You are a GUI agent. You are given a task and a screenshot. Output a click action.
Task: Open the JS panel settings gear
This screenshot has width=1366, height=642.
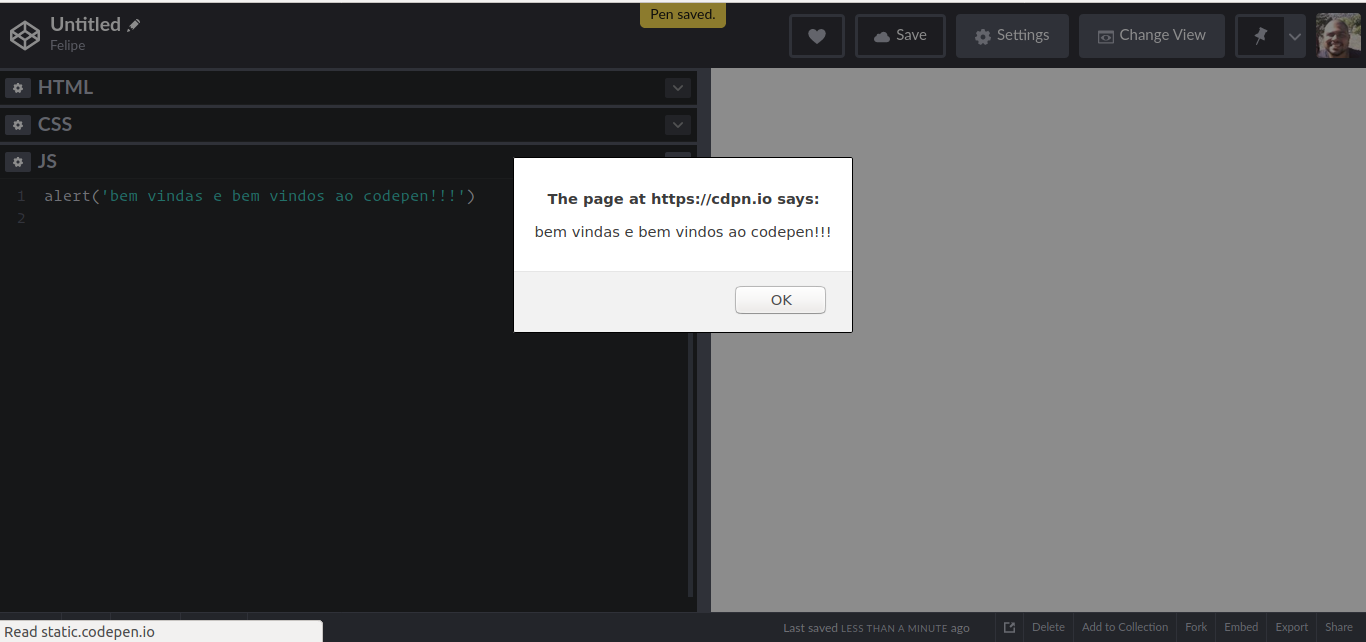click(18, 161)
